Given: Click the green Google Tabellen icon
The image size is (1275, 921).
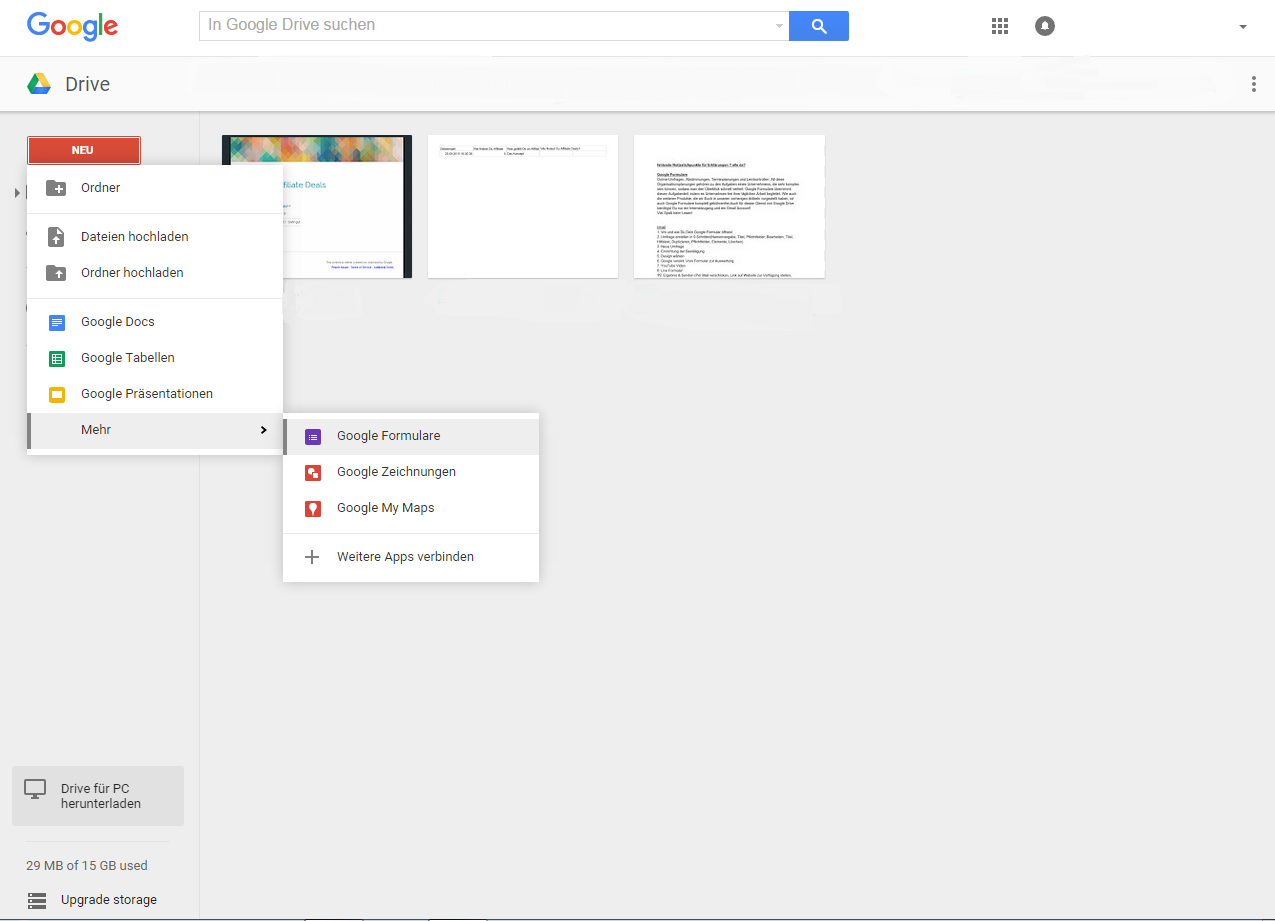Looking at the screenshot, I should tap(57, 358).
